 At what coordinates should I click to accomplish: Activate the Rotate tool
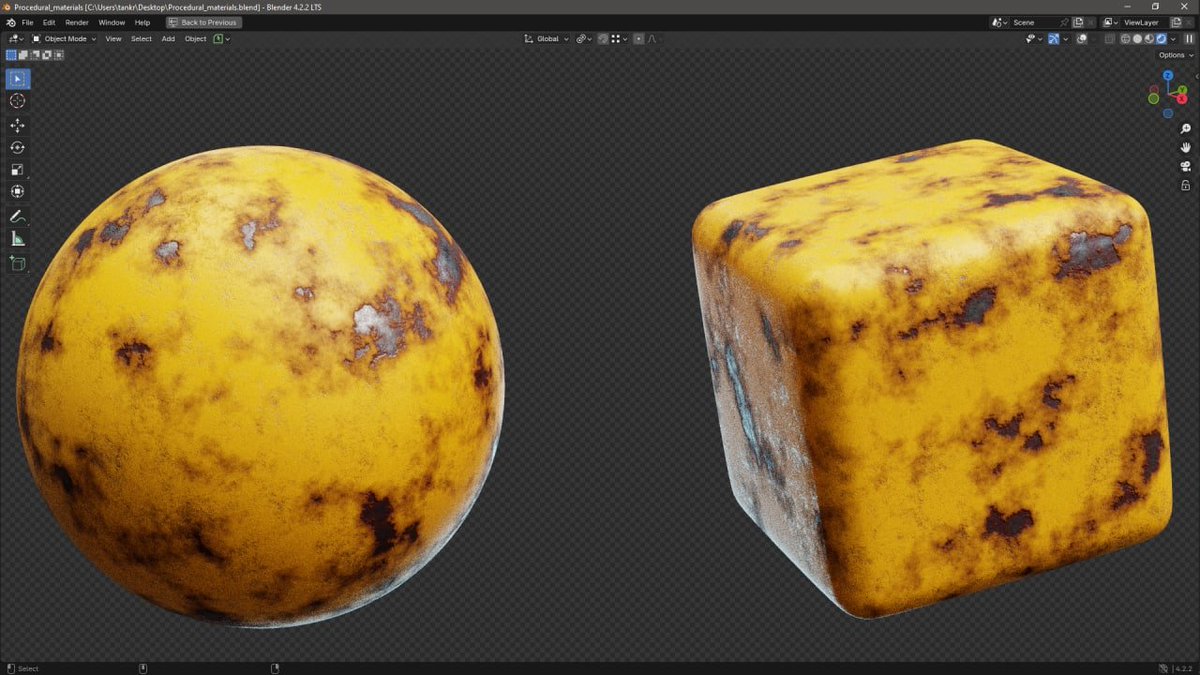point(17,147)
